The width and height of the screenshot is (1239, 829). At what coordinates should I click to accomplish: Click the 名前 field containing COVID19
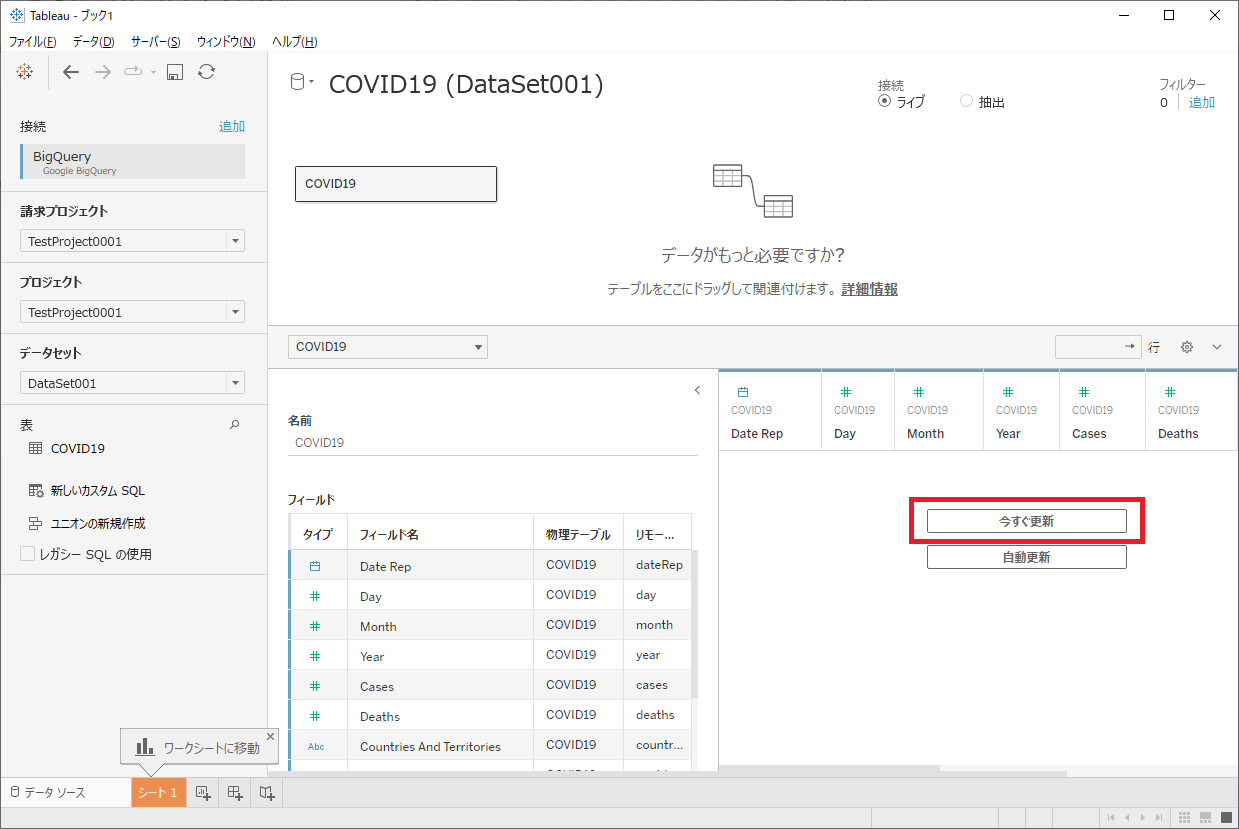(x=492, y=442)
